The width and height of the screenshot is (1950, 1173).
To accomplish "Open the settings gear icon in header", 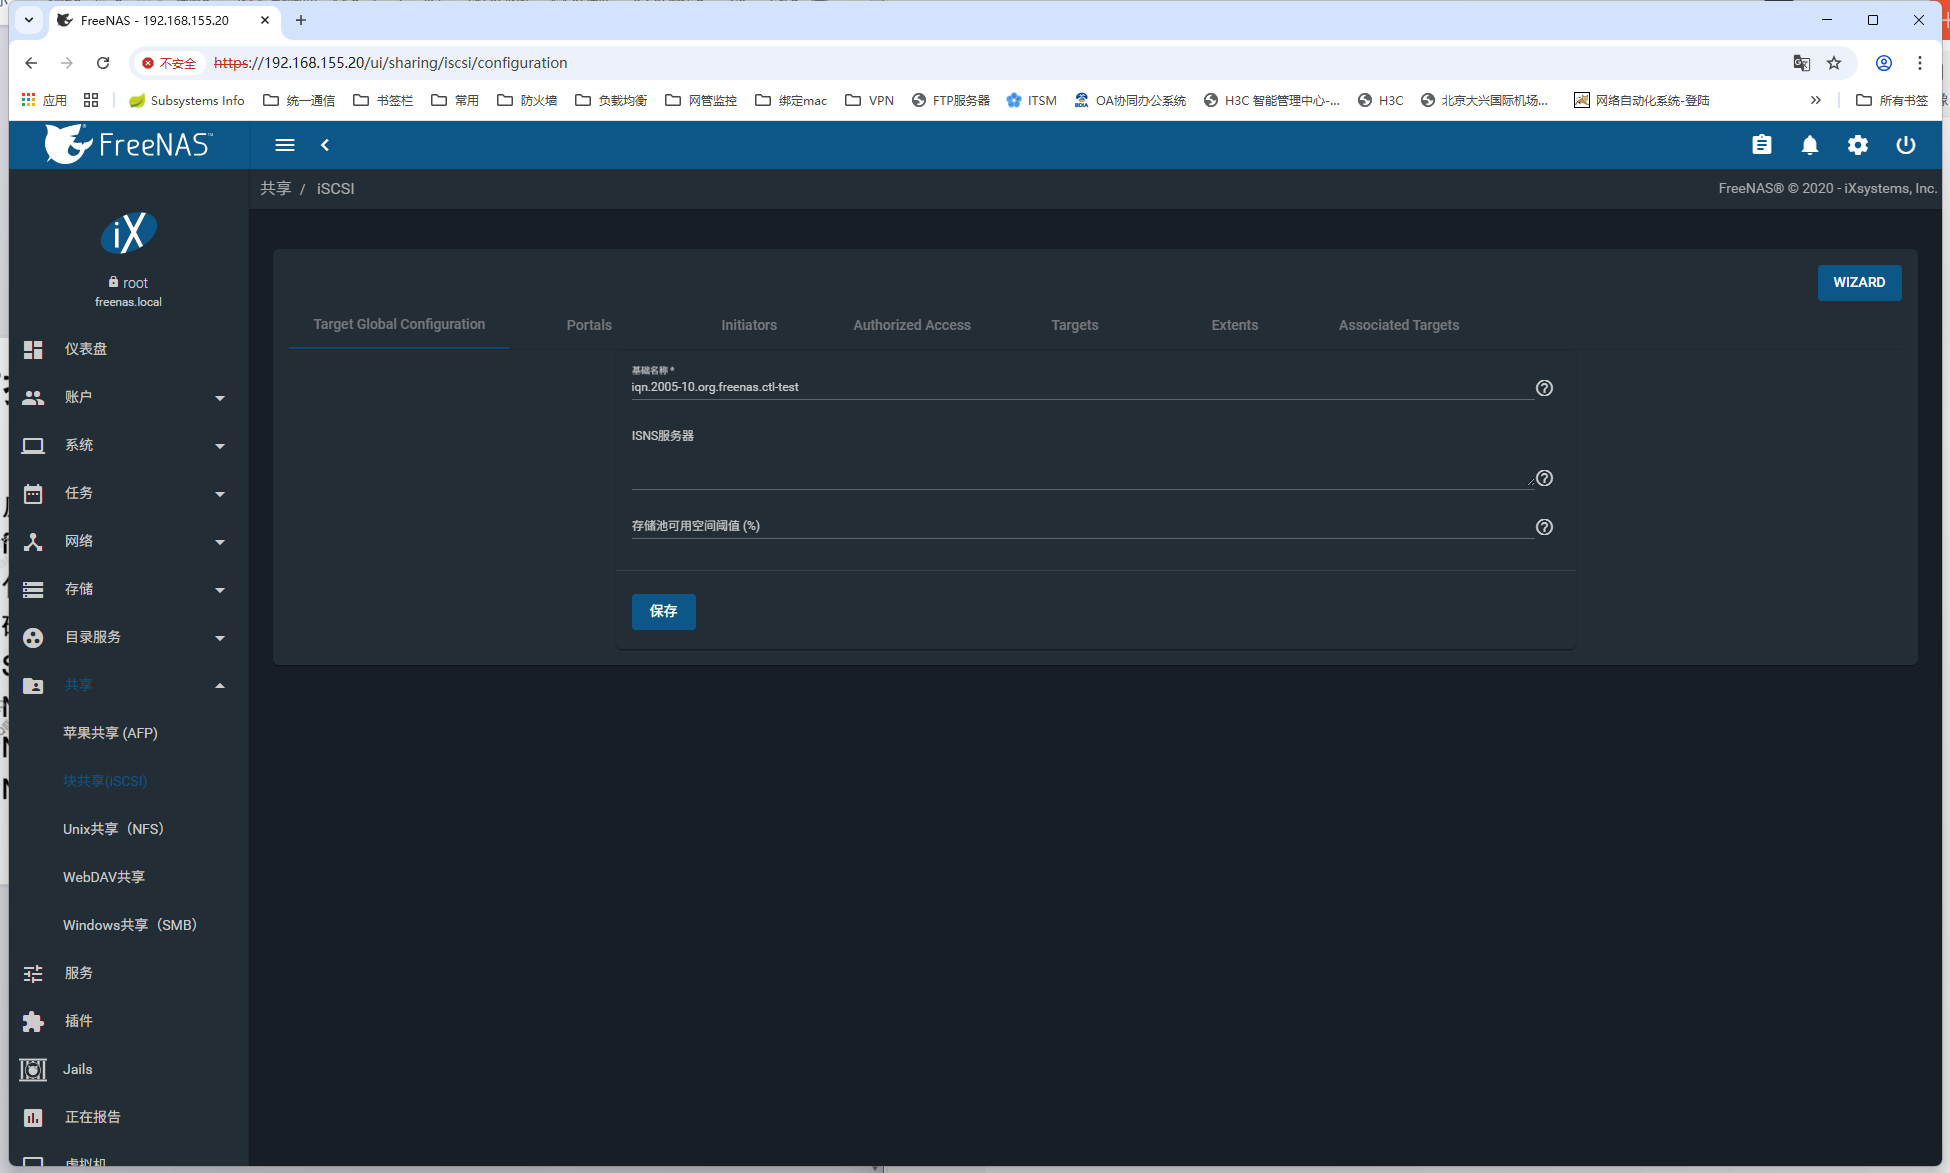I will click(1858, 145).
